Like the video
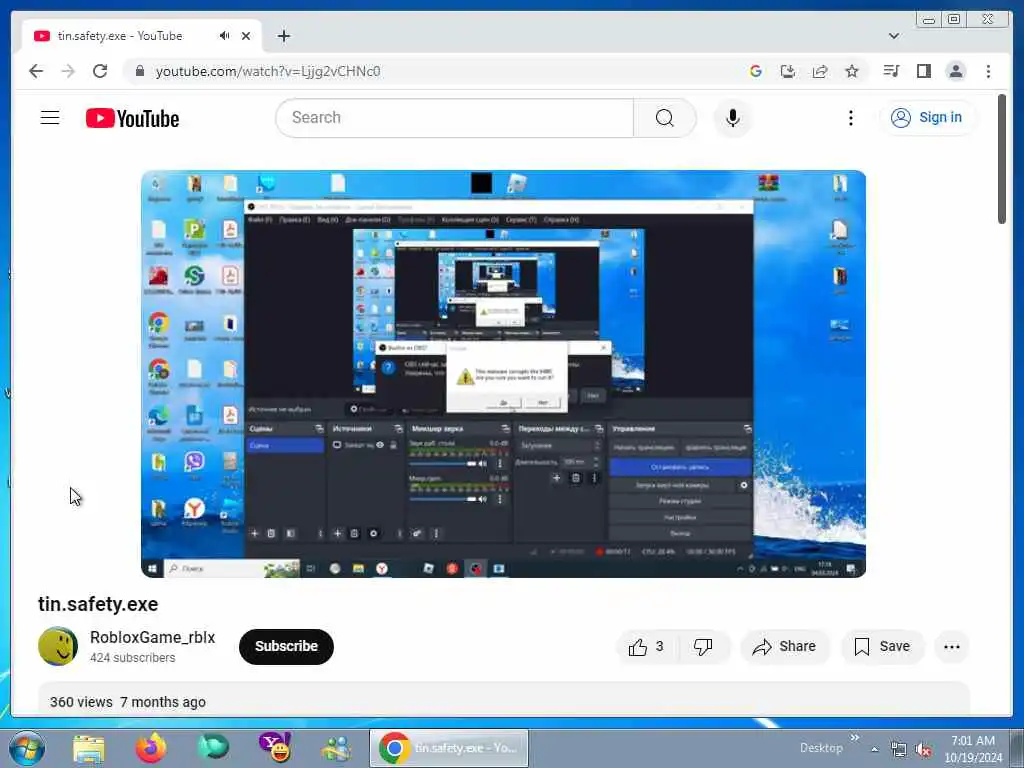 647,647
